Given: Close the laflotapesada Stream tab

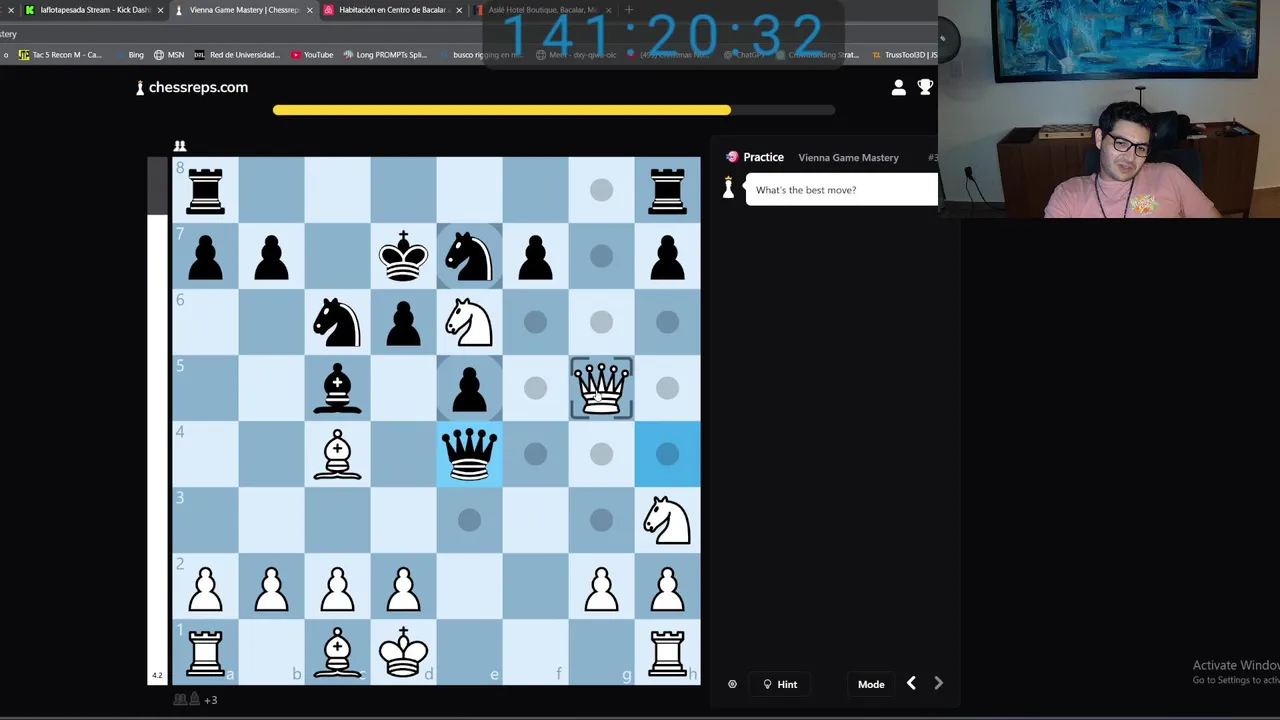Looking at the screenshot, I should 160,10.
